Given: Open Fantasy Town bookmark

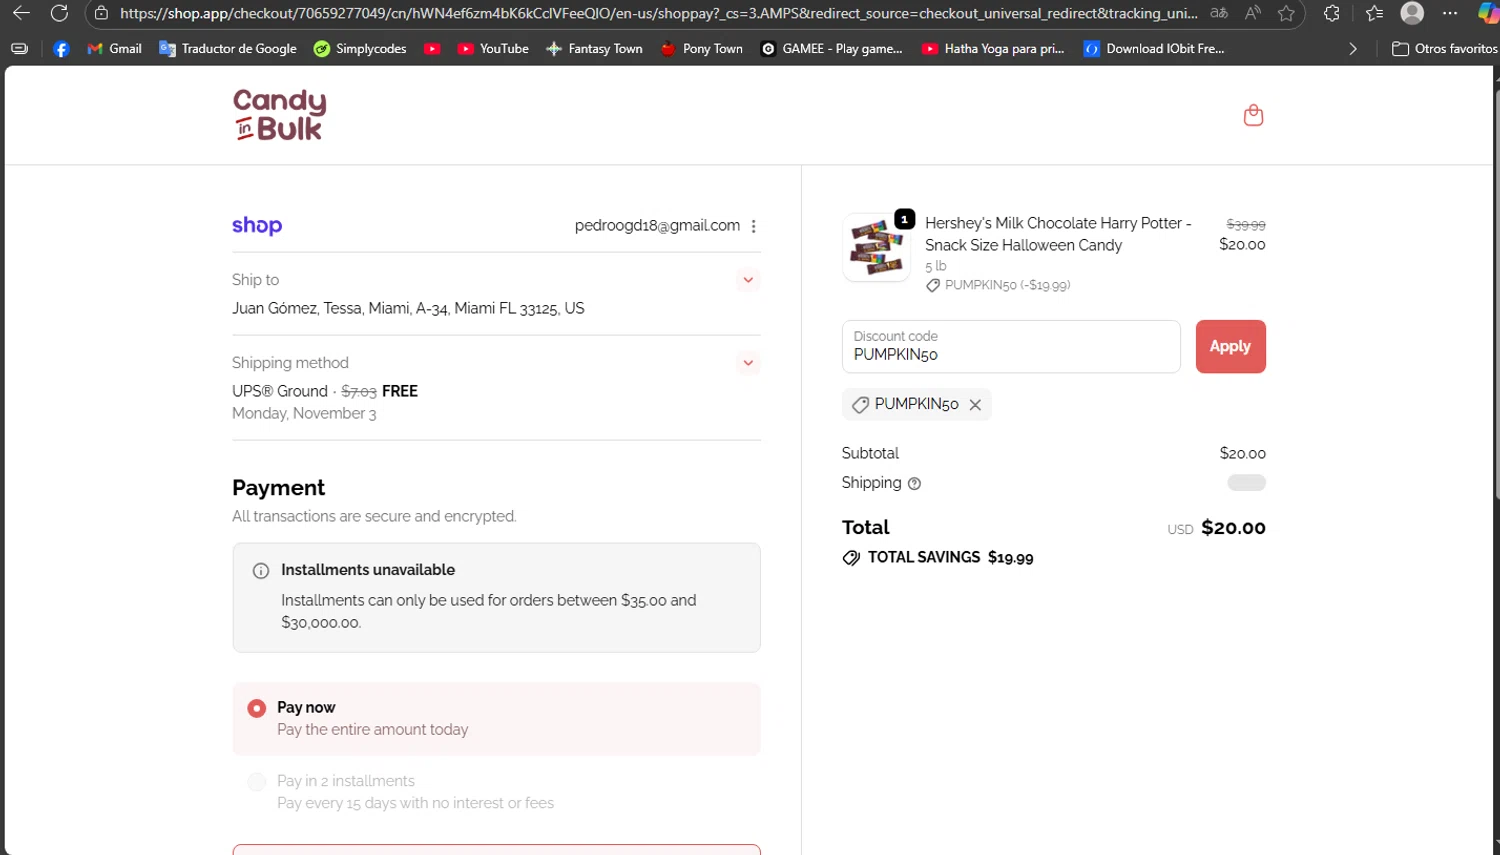Looking at the screenshot, I should 594,49.
